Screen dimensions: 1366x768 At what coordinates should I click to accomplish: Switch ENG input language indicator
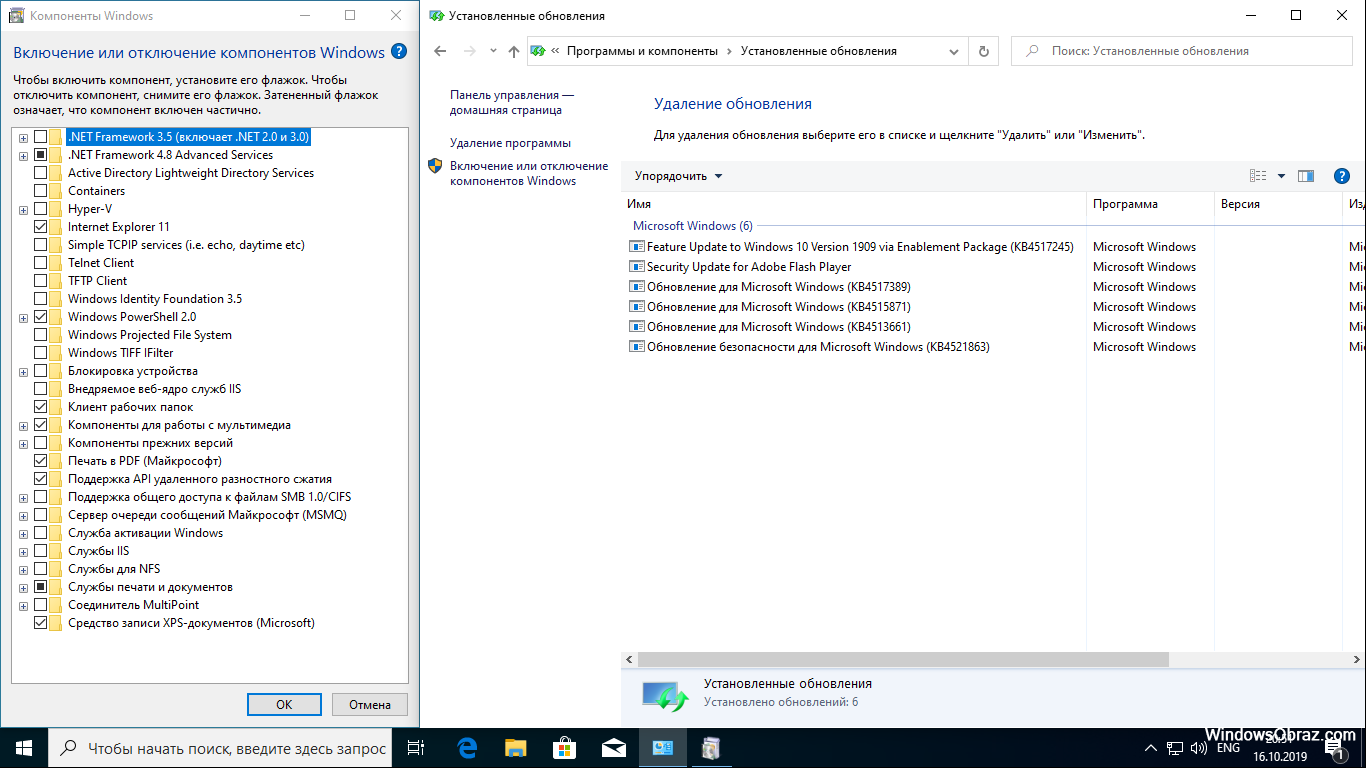pos(1228,748)
